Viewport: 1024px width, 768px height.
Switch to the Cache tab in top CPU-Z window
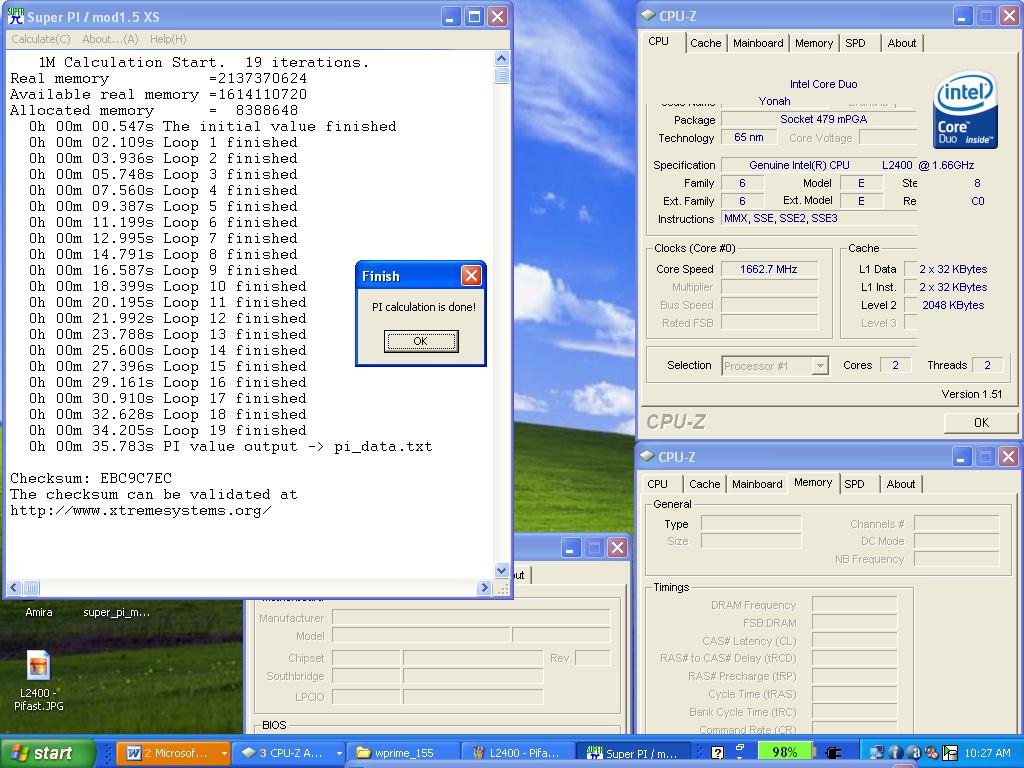(x=705, y=43)
